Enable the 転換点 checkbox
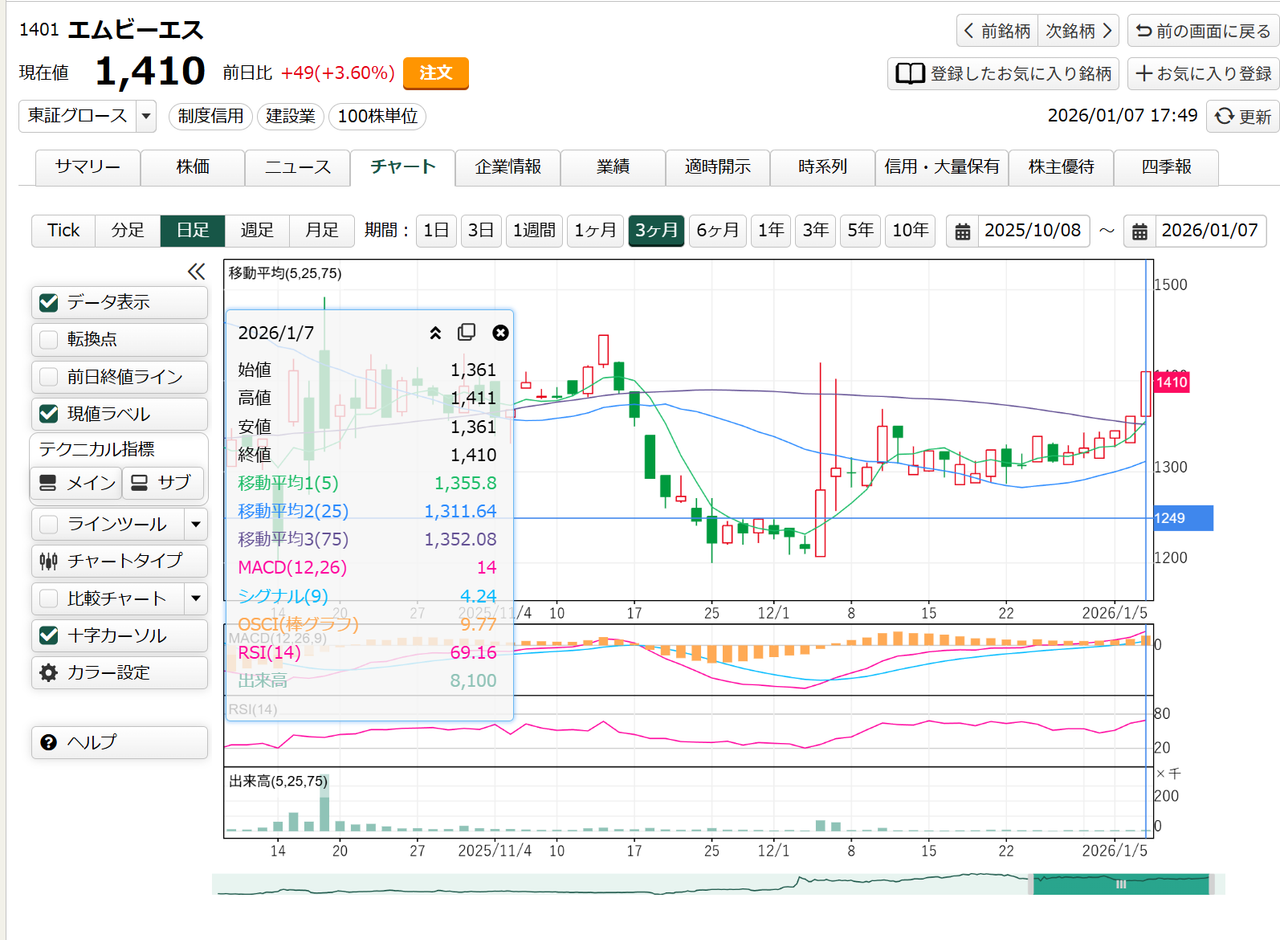 pyautogui.click(x=48, y=340)
